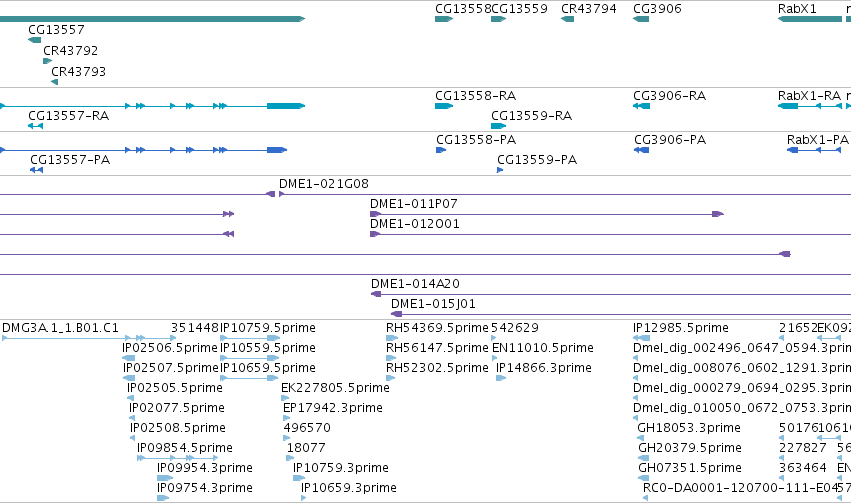The height and width of the screenshot is (503, 851).
Task: Click transcript CG13559-RA
Action: tap(498, 126)
